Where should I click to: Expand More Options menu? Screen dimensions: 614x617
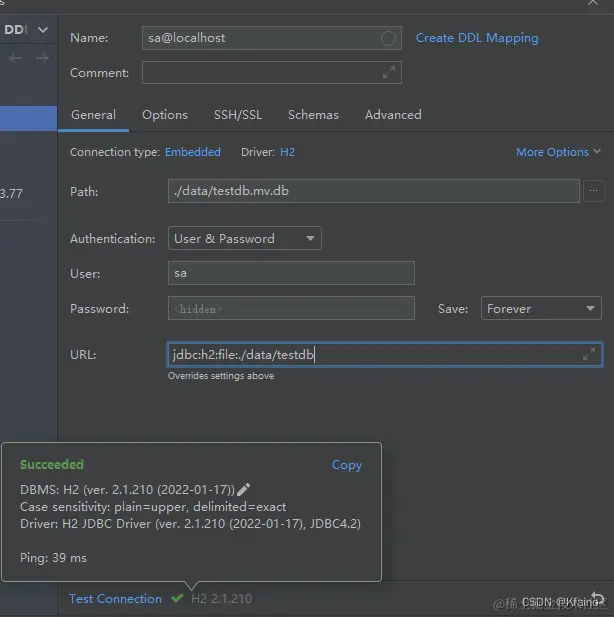(559, 152)
